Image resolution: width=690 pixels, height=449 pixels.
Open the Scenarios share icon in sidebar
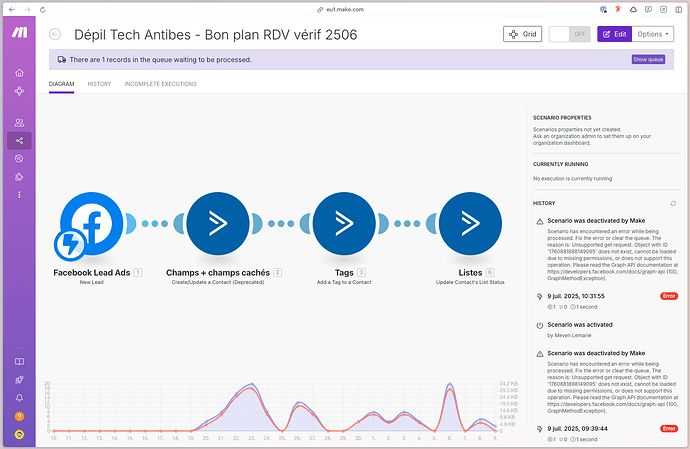coord(19,140)
